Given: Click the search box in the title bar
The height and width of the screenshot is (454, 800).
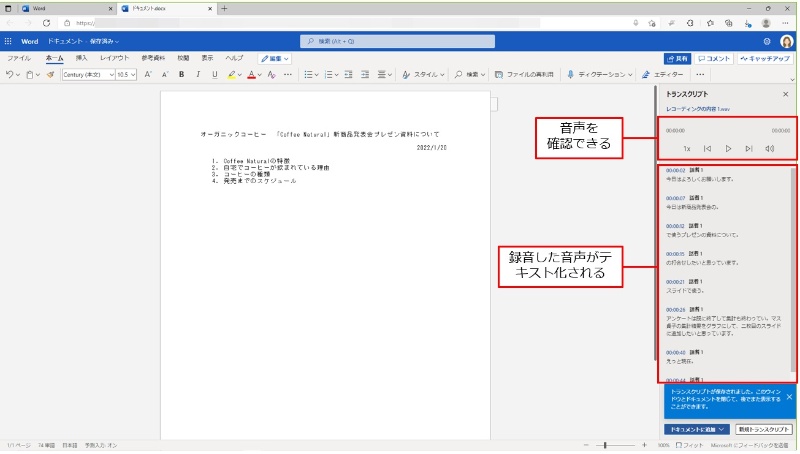Looking at the screenshot, I should pos(400,41).
